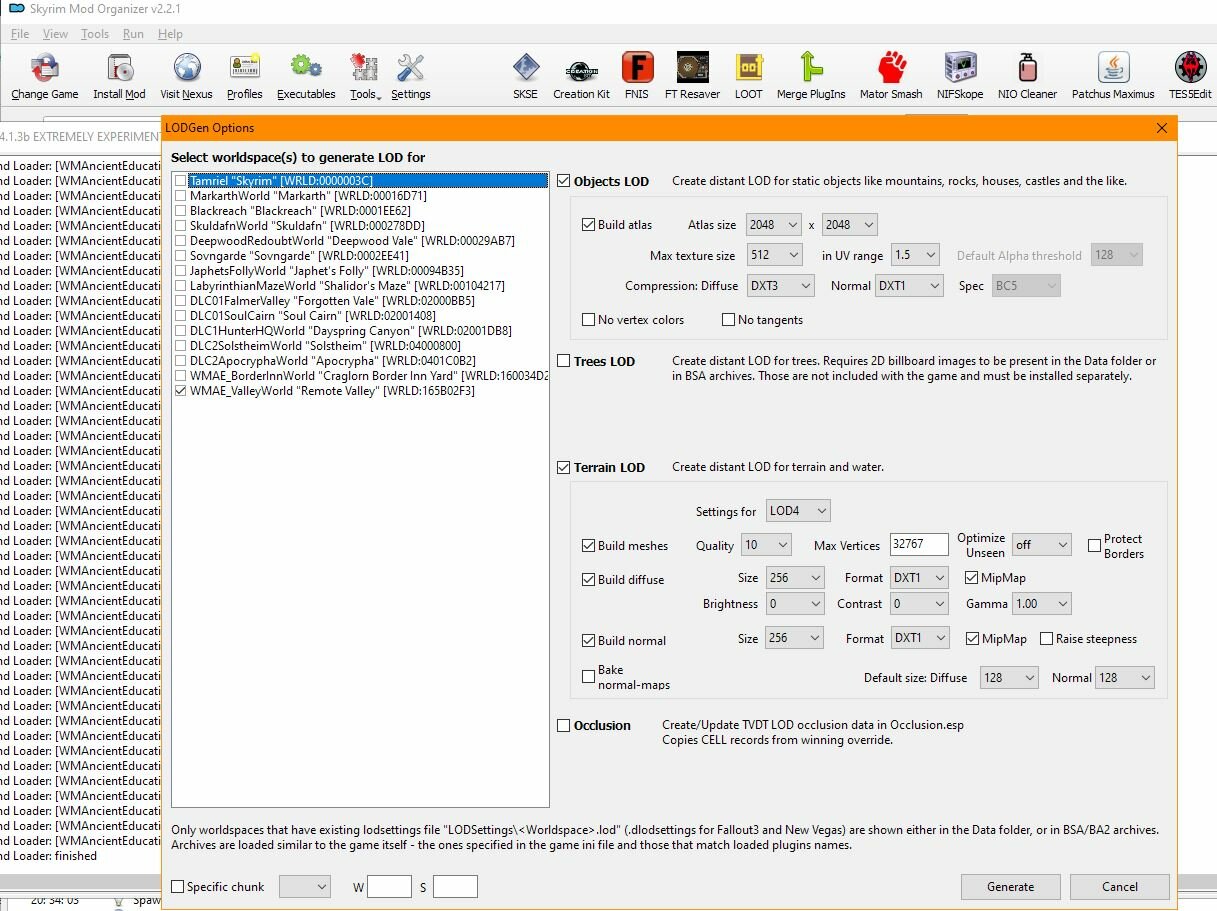Open the Tools menu
This screenshot has height=911, width=1217.
pyautogui.click(x=95, y=34)
